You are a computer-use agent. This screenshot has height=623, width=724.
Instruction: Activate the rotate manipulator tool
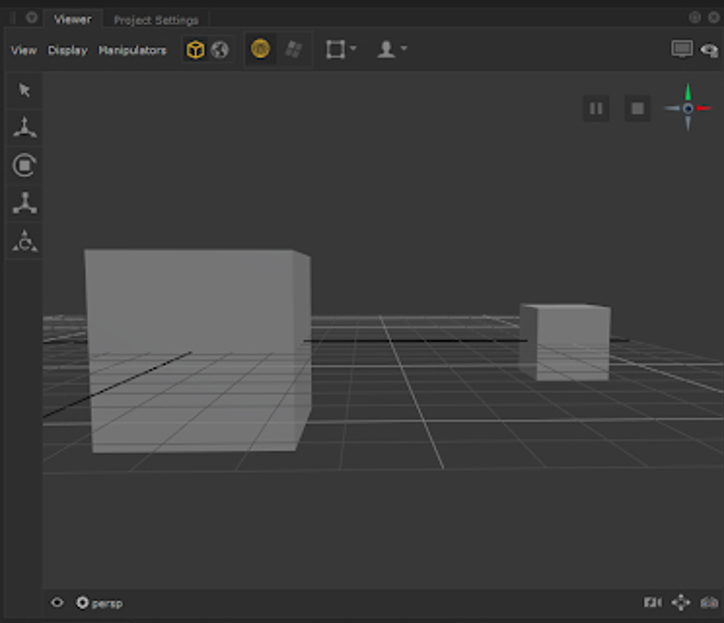(x=25, y=165)
